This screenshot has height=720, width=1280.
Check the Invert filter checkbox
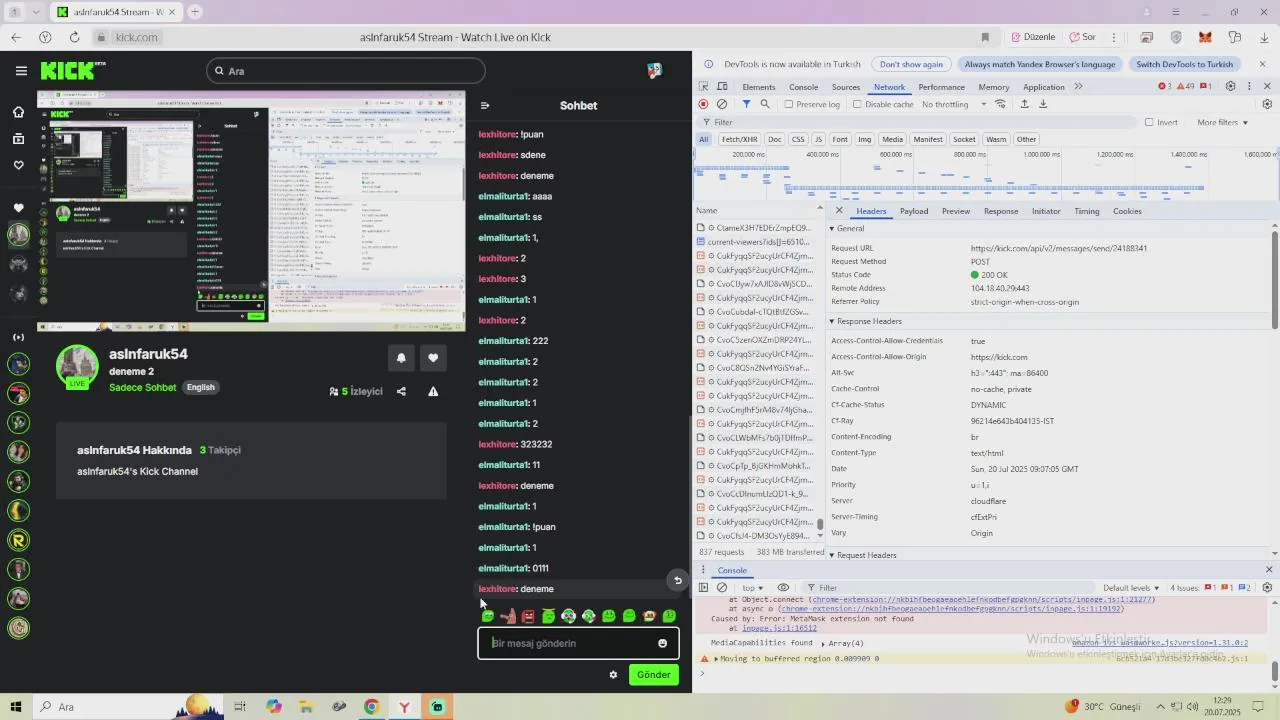[x=1149, y=122]
